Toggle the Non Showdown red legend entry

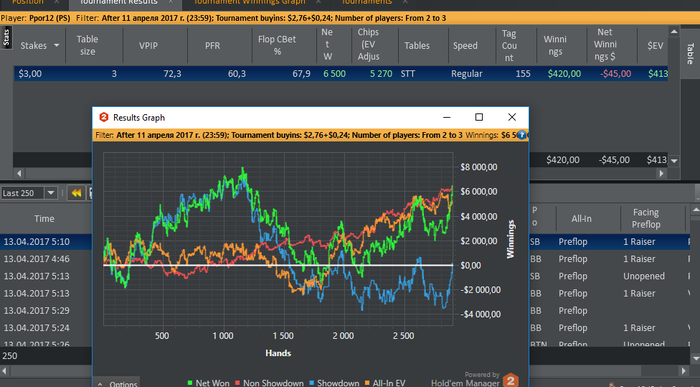coord(269,383)
